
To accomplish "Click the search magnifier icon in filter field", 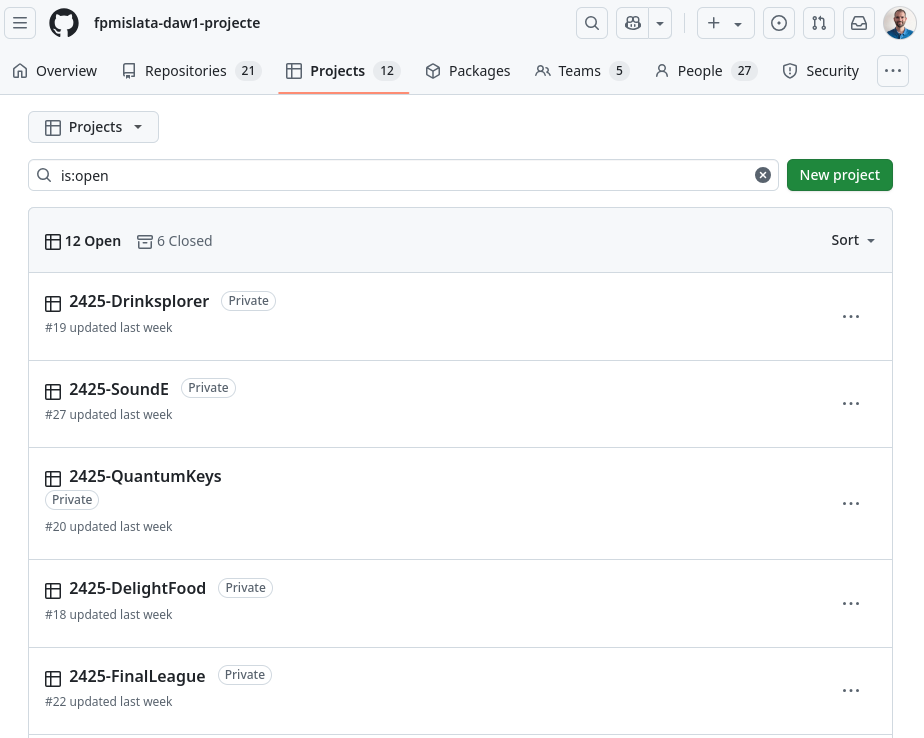I will click(44, 175).
